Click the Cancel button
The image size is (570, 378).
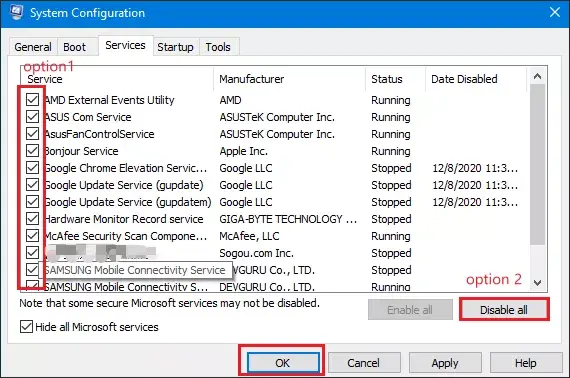pyautogui.click(x=364, y=362)
